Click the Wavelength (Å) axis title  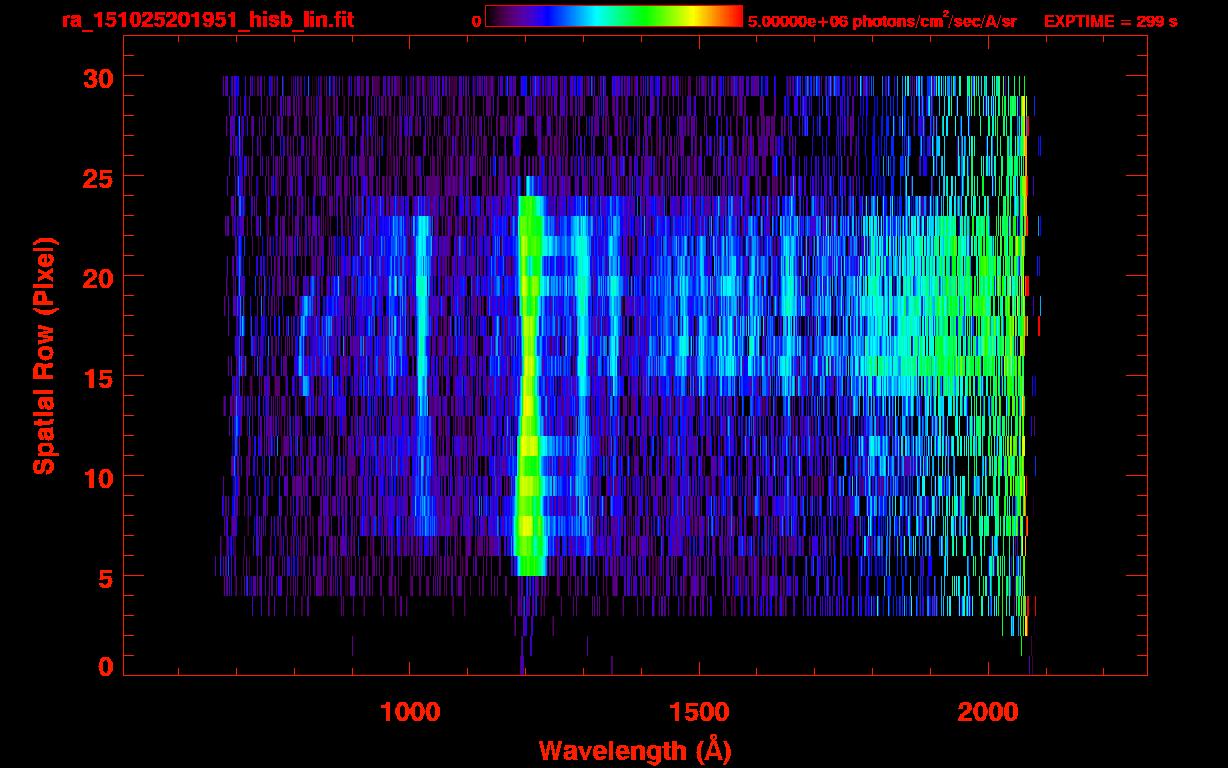pyautogui.click(x=635, y=749)
